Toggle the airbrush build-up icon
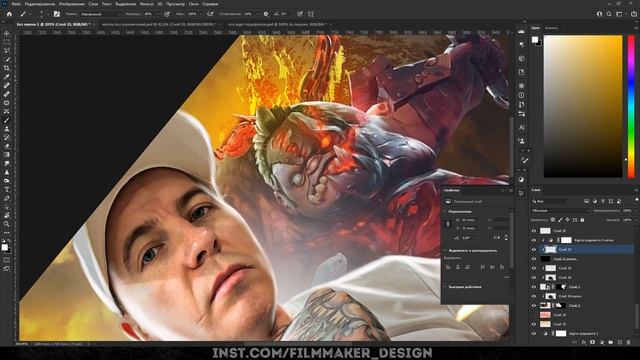This screenshot has width=640, height=360. click(210, 14)
